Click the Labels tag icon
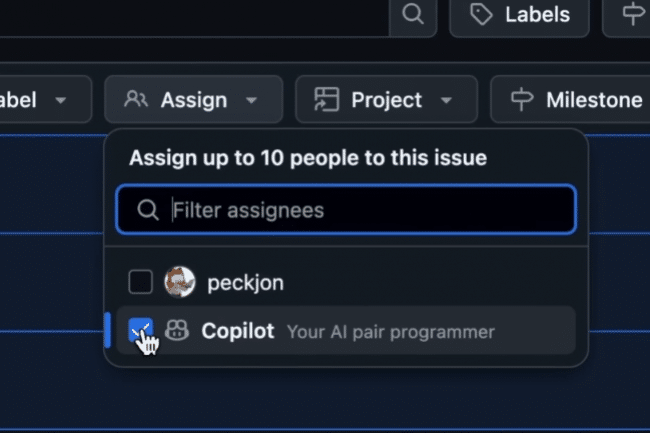Viewport: 650px width, 433px height. pyautogui.click(x=481, y=15)
